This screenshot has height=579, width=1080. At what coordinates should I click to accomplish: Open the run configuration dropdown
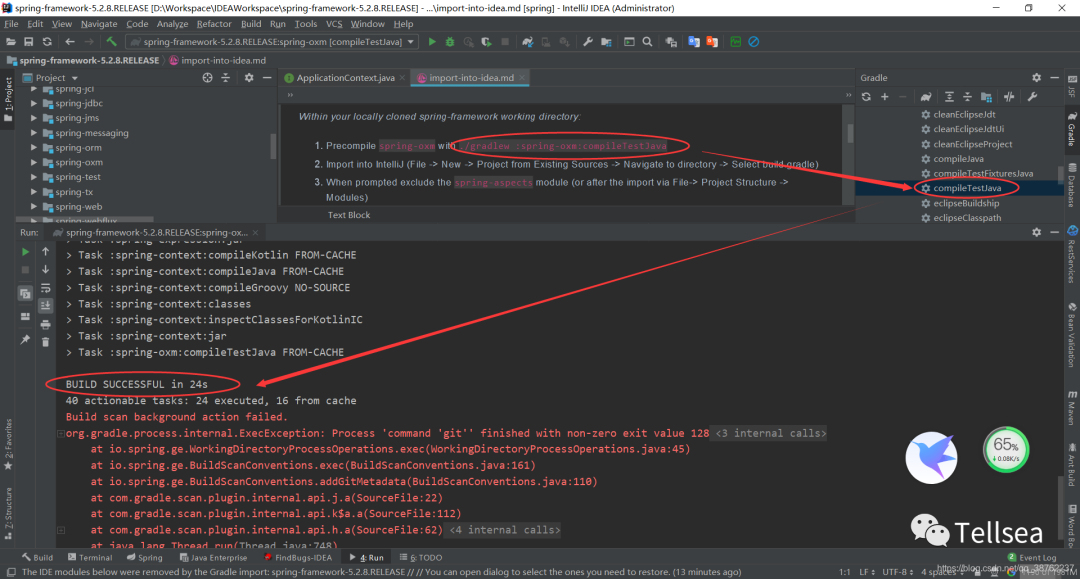[x=411, y=42]
